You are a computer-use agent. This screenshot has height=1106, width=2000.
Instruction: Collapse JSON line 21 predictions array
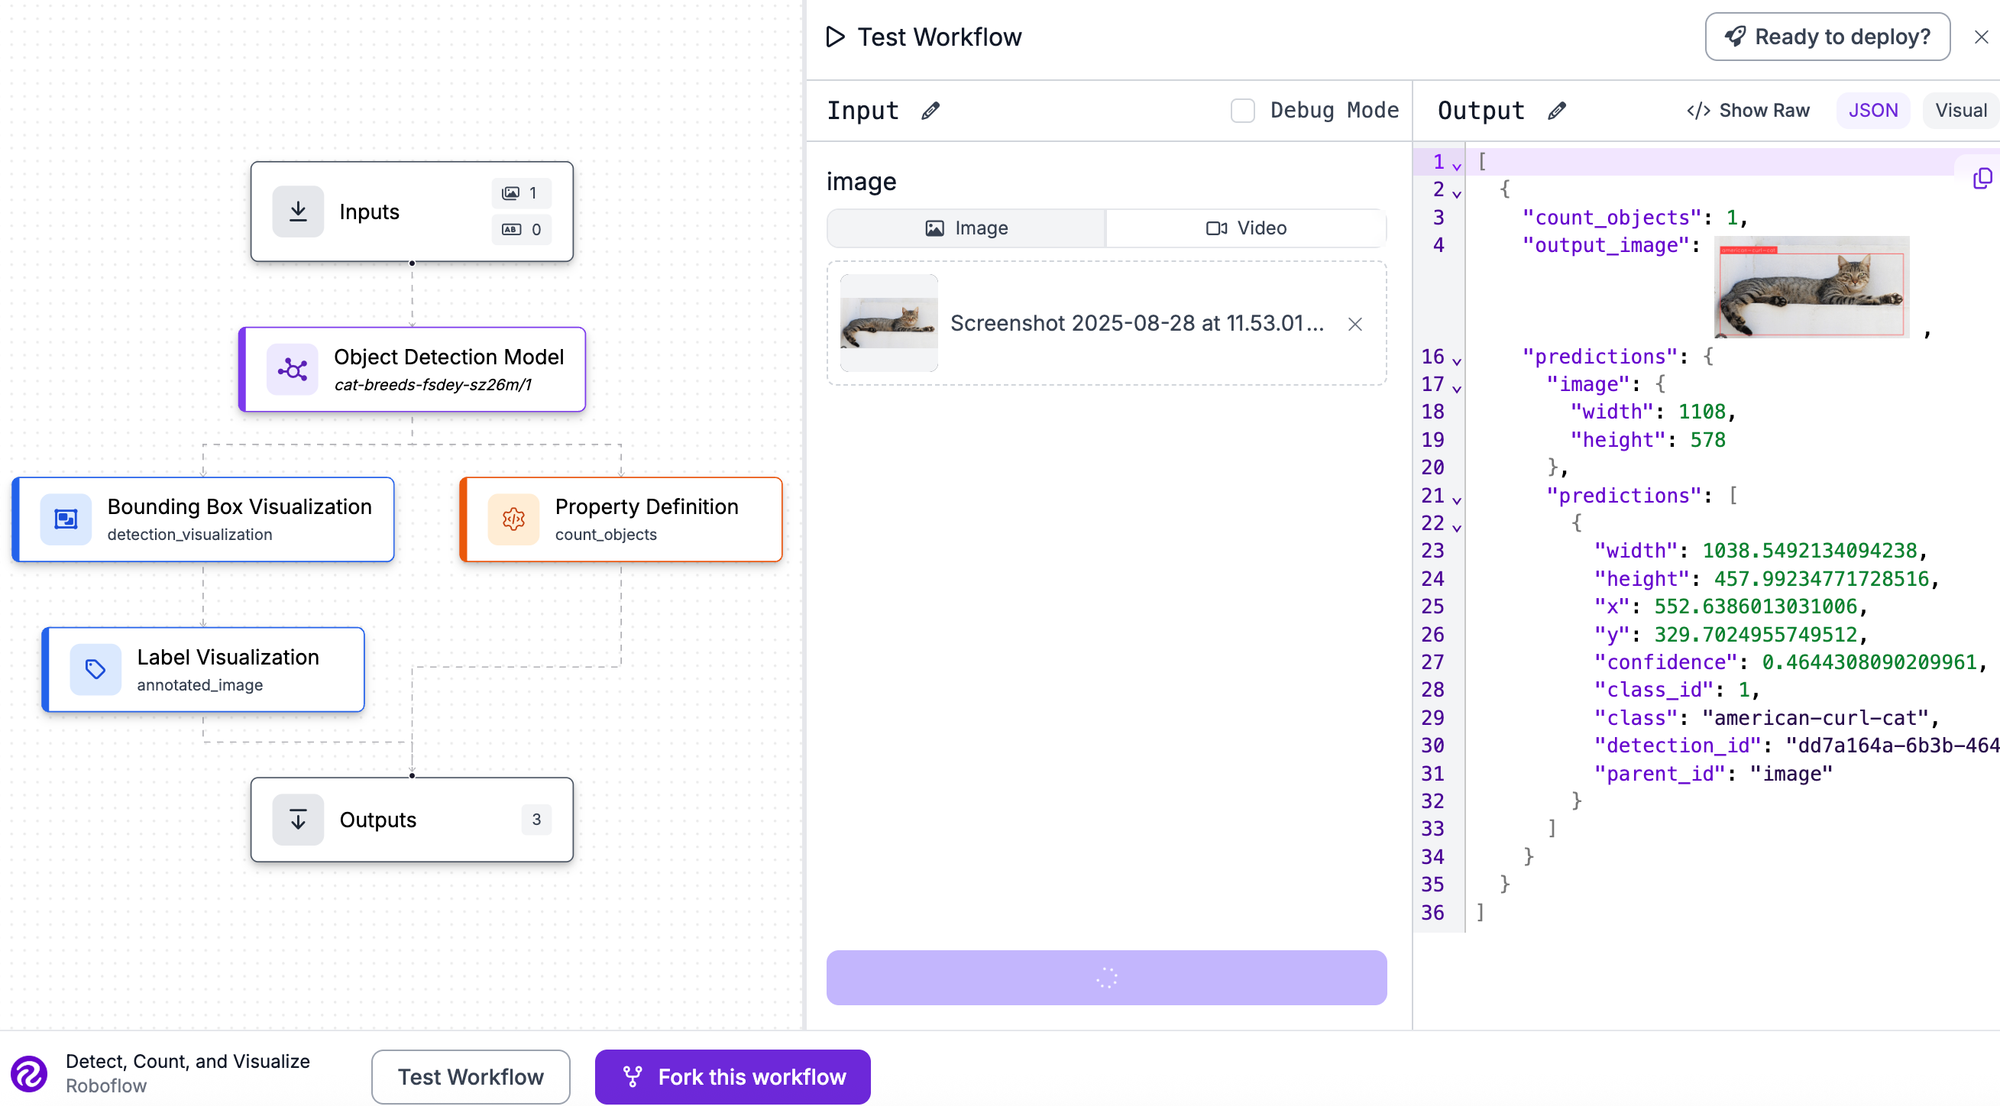point(1457,500)
